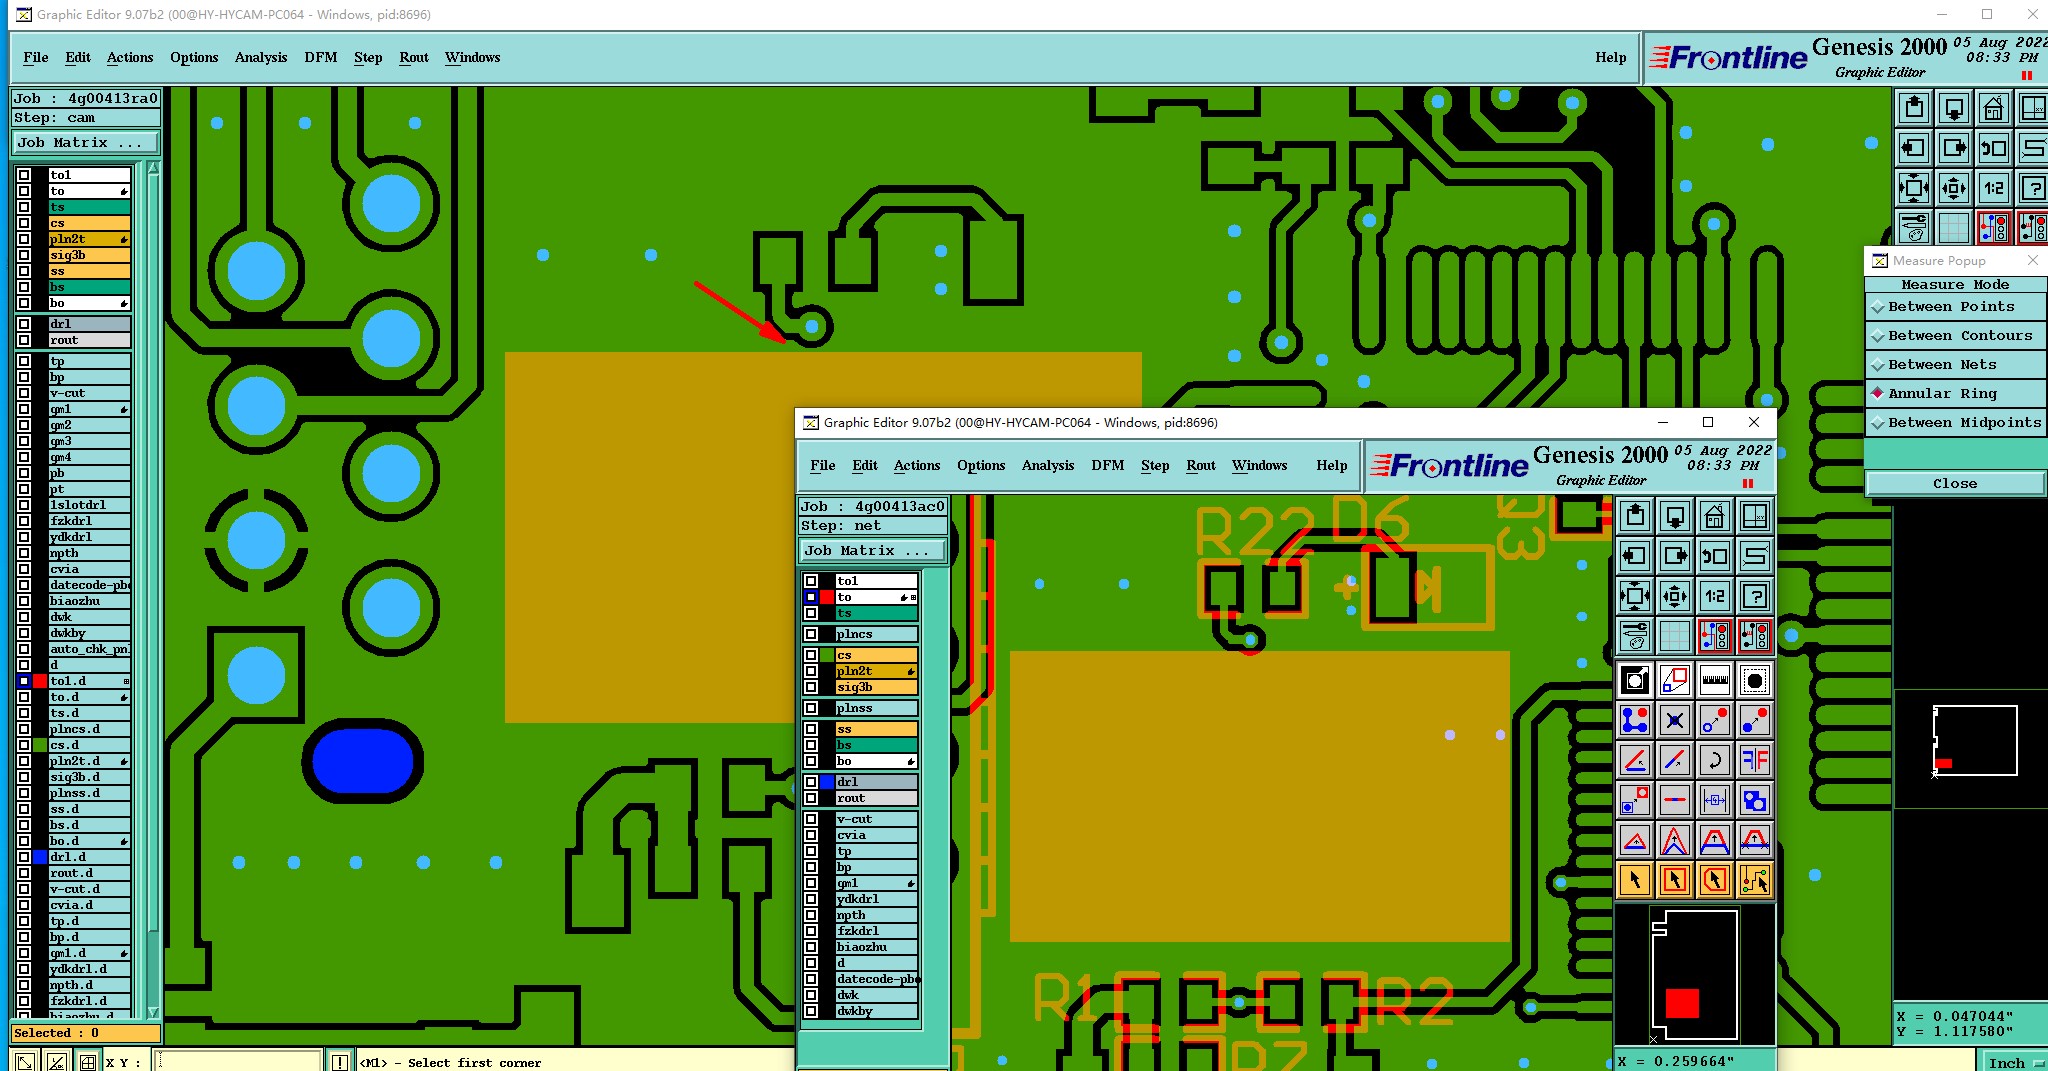Click the layer list scrollbar down arrow in the back window
Screen dimensions: 2048x1071
pos(153,1012)
